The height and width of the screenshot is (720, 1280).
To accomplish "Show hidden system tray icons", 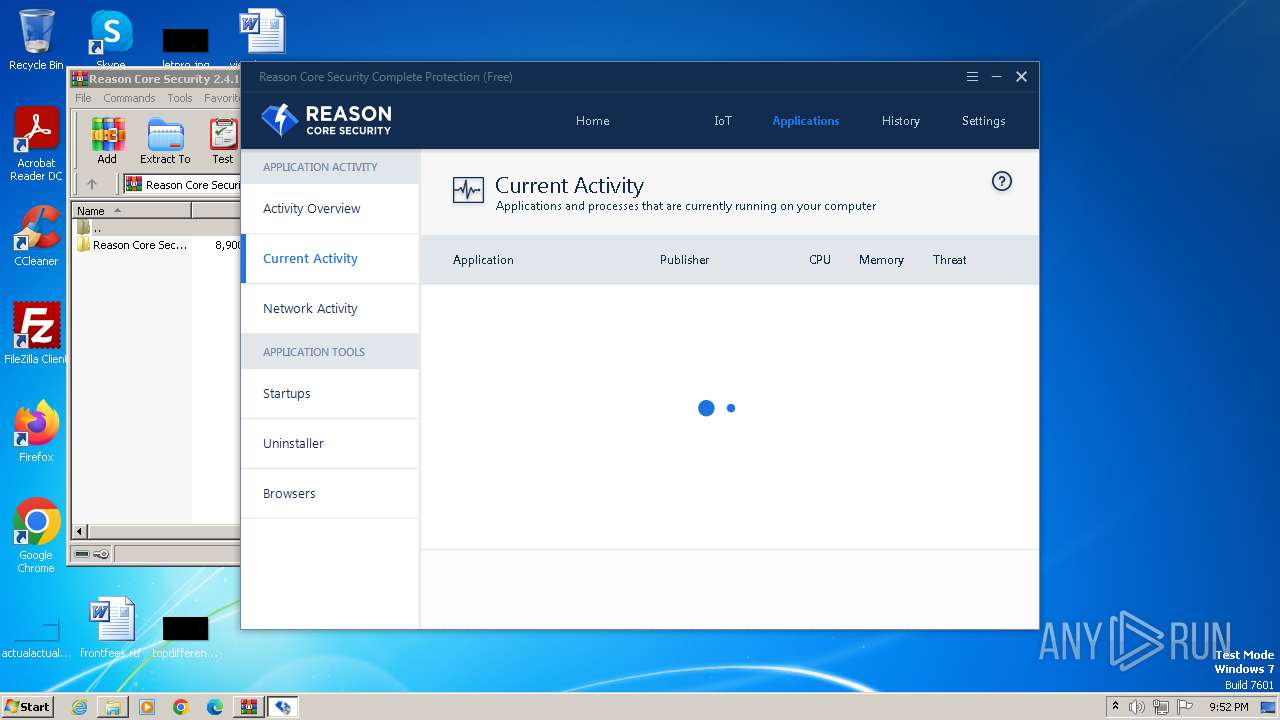I will coord(1116,707).
